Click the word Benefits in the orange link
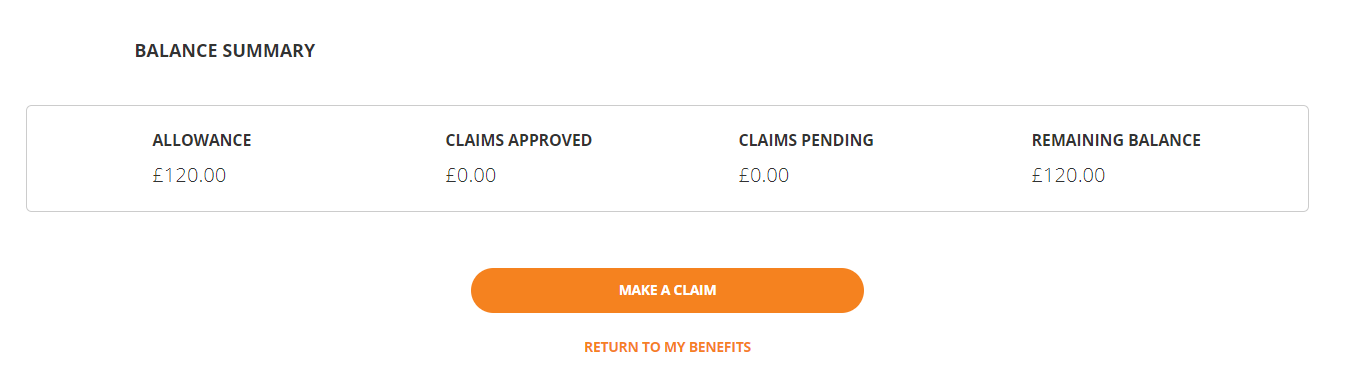 (720, 347)
